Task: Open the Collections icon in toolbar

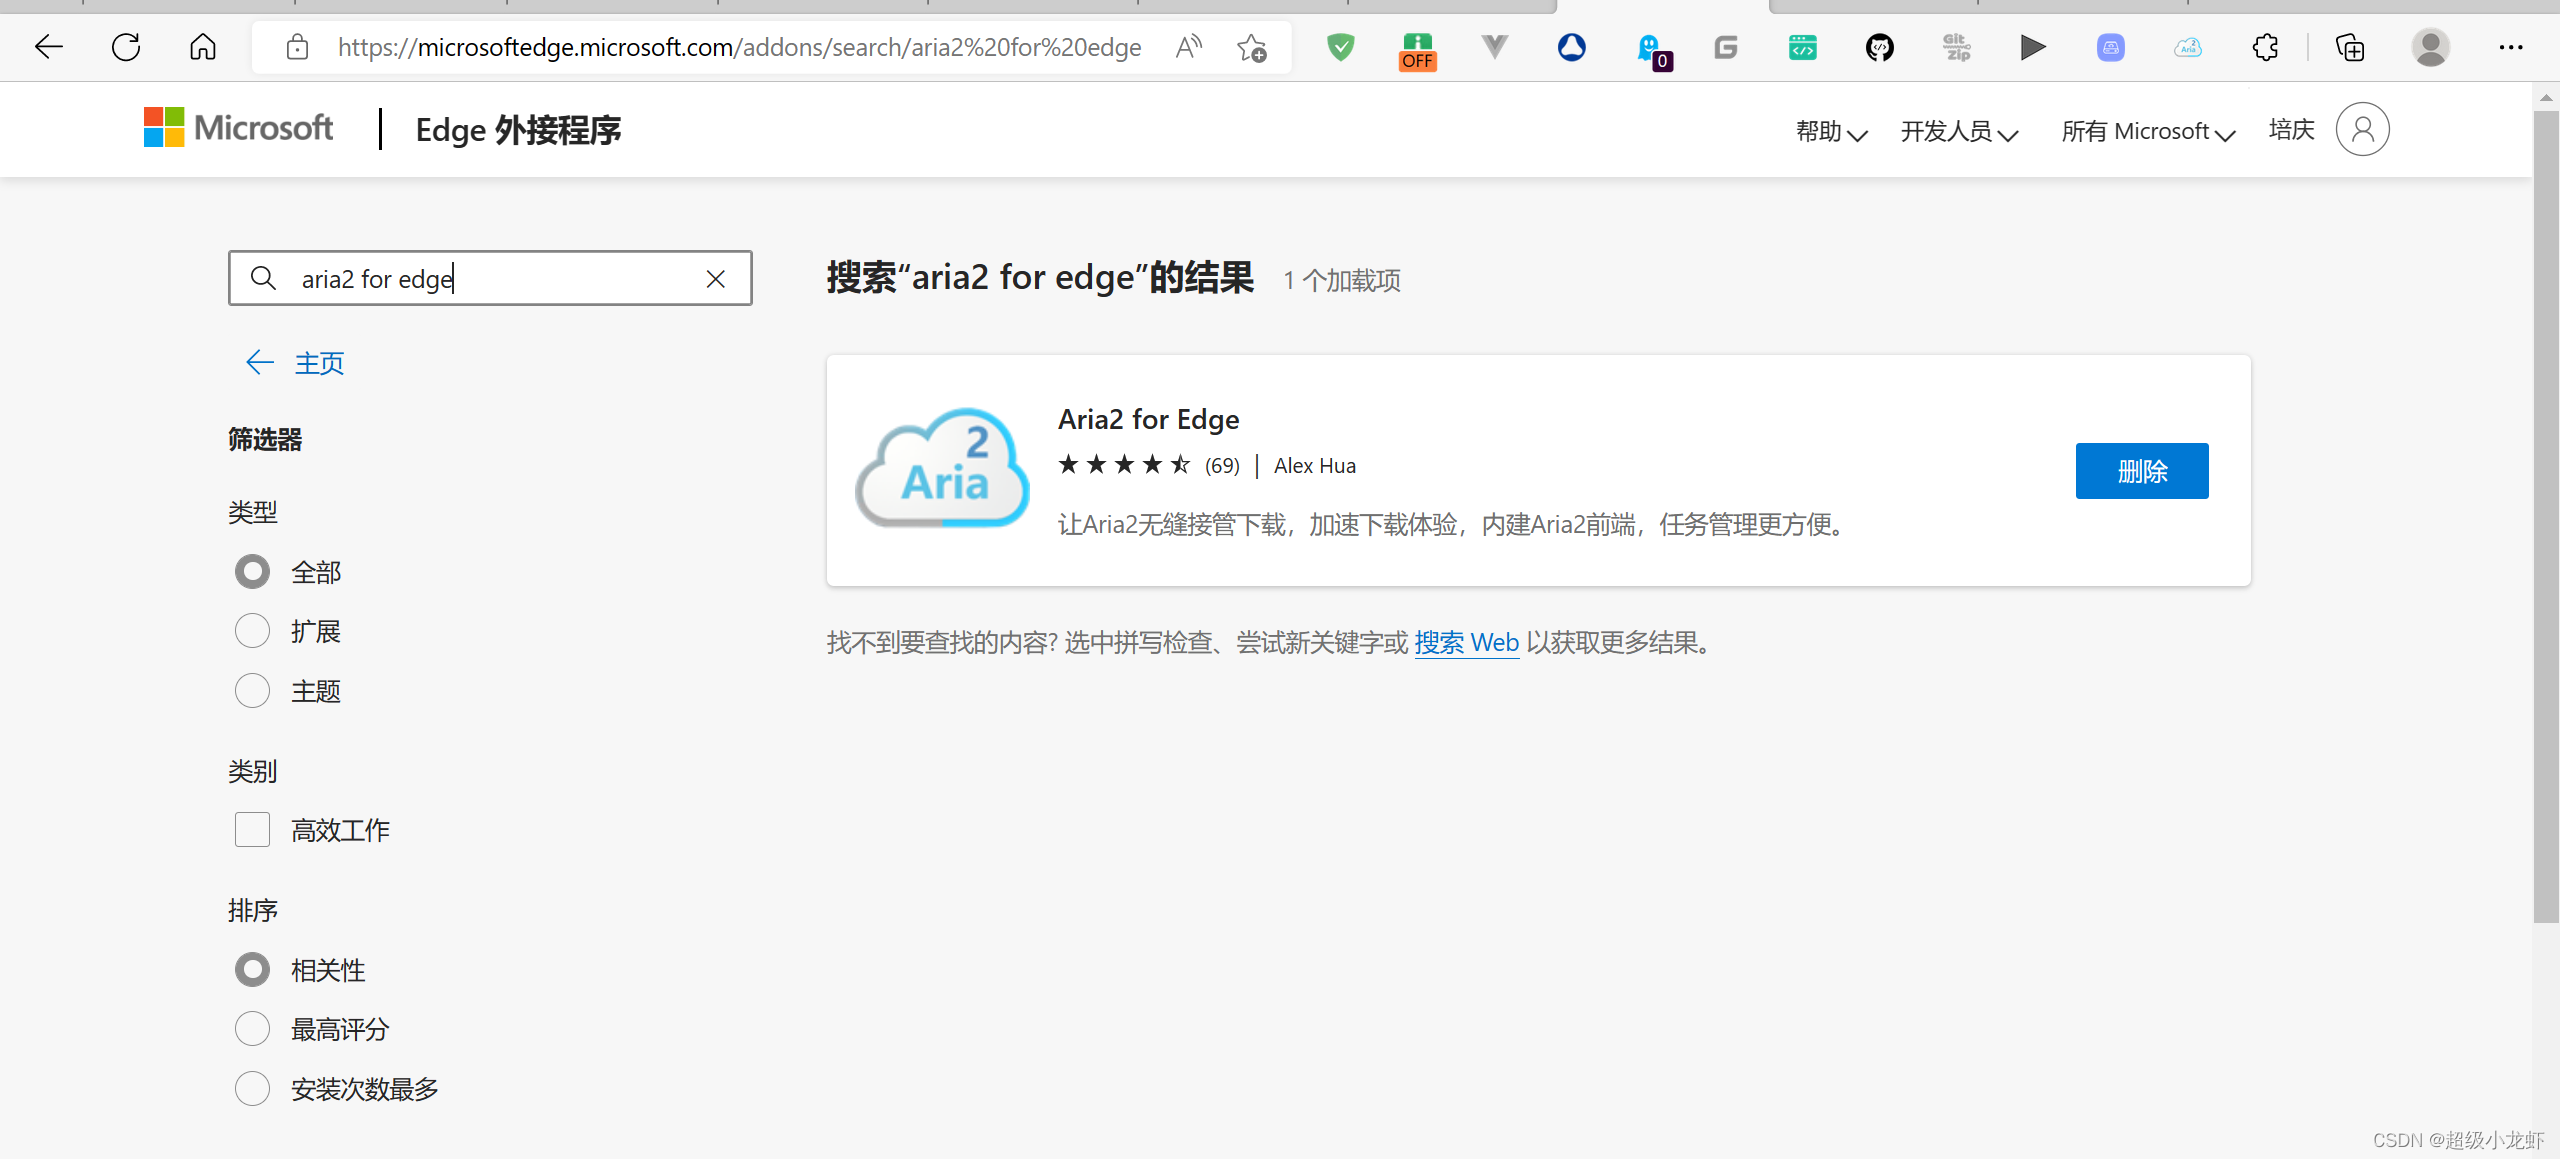Action: [x=2350, y=47]
